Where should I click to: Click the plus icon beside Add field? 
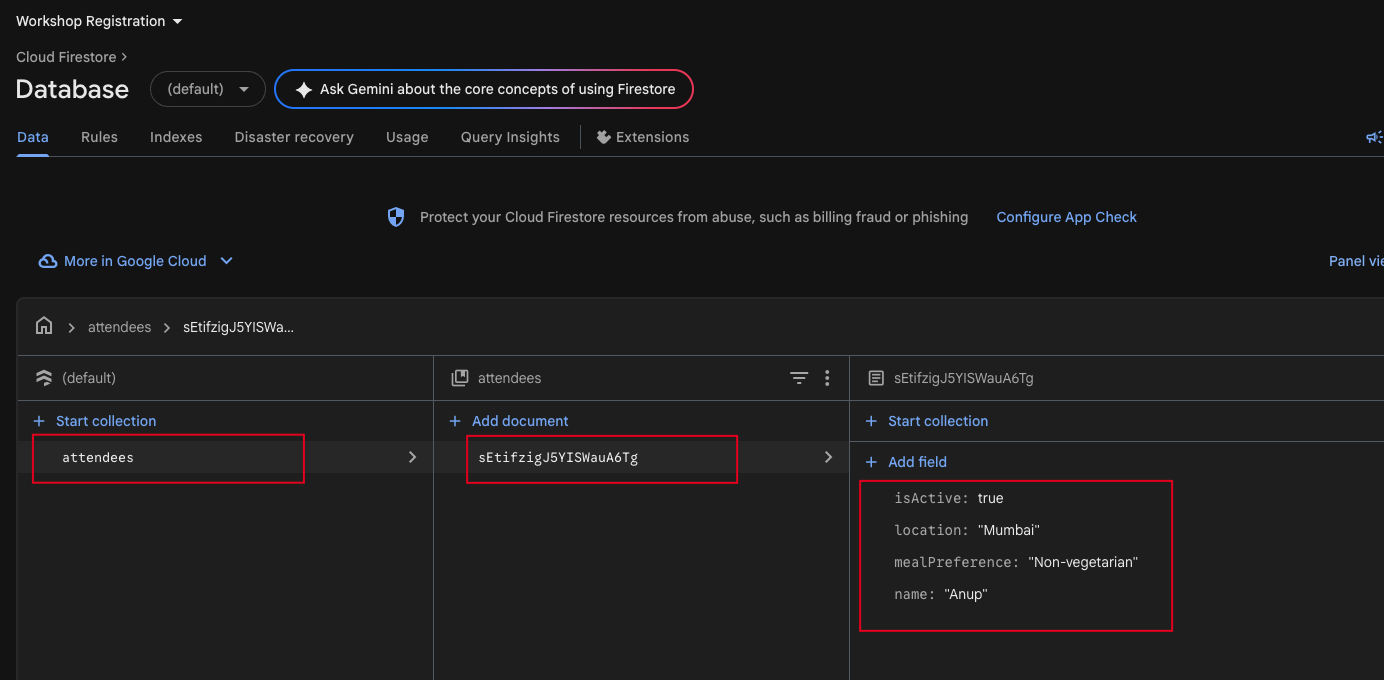871,462
